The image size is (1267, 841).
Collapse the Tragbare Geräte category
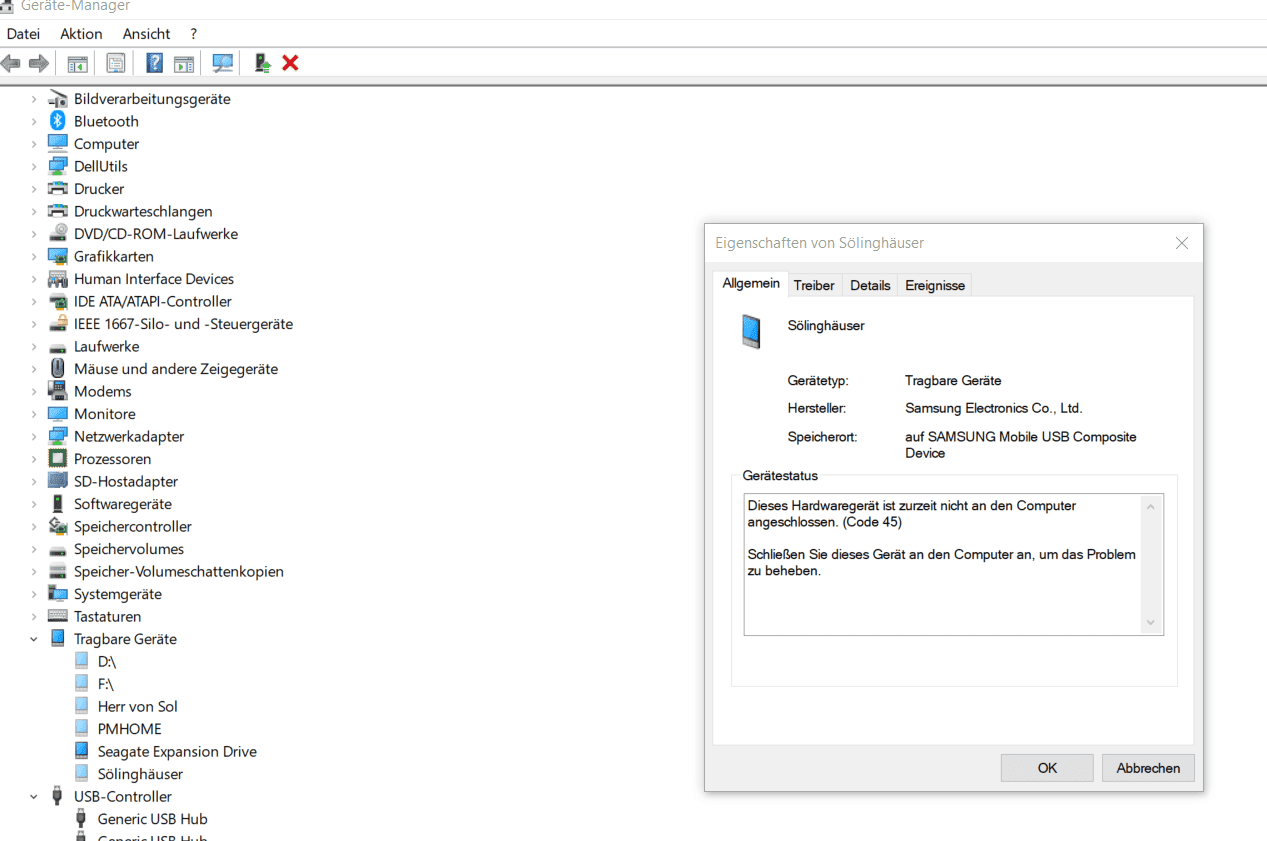(x=33, y=639)
